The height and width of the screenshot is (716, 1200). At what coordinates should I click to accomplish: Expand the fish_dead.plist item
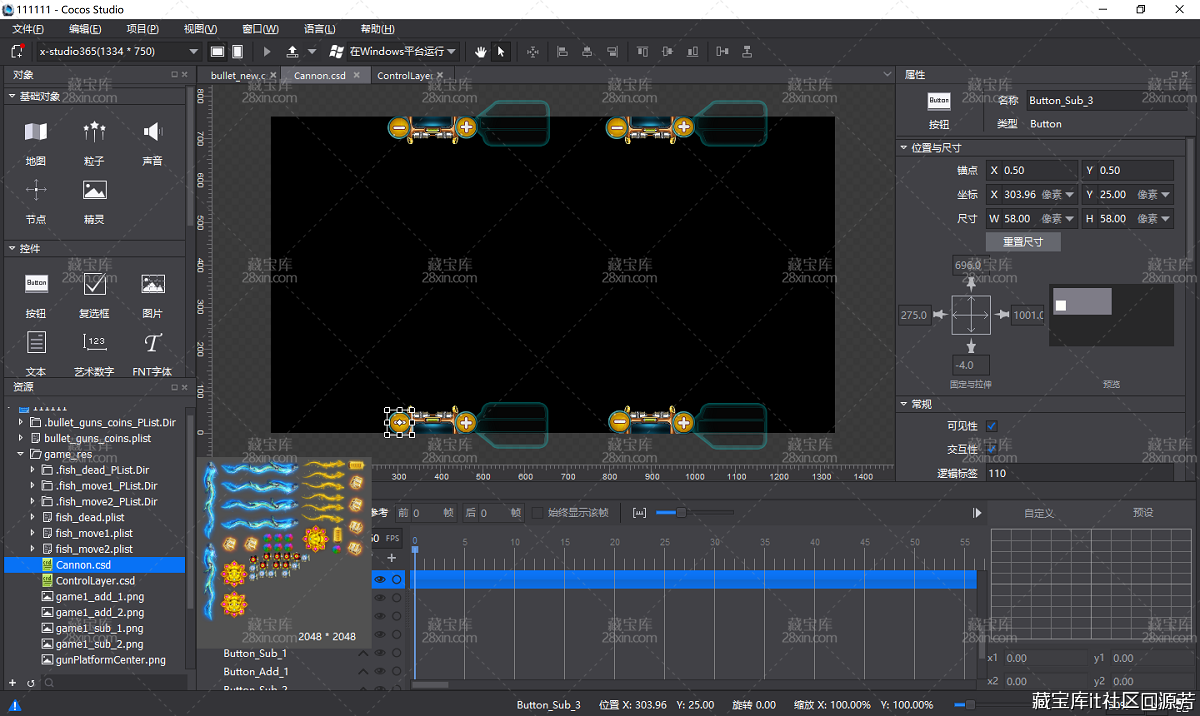click(33, 517)
